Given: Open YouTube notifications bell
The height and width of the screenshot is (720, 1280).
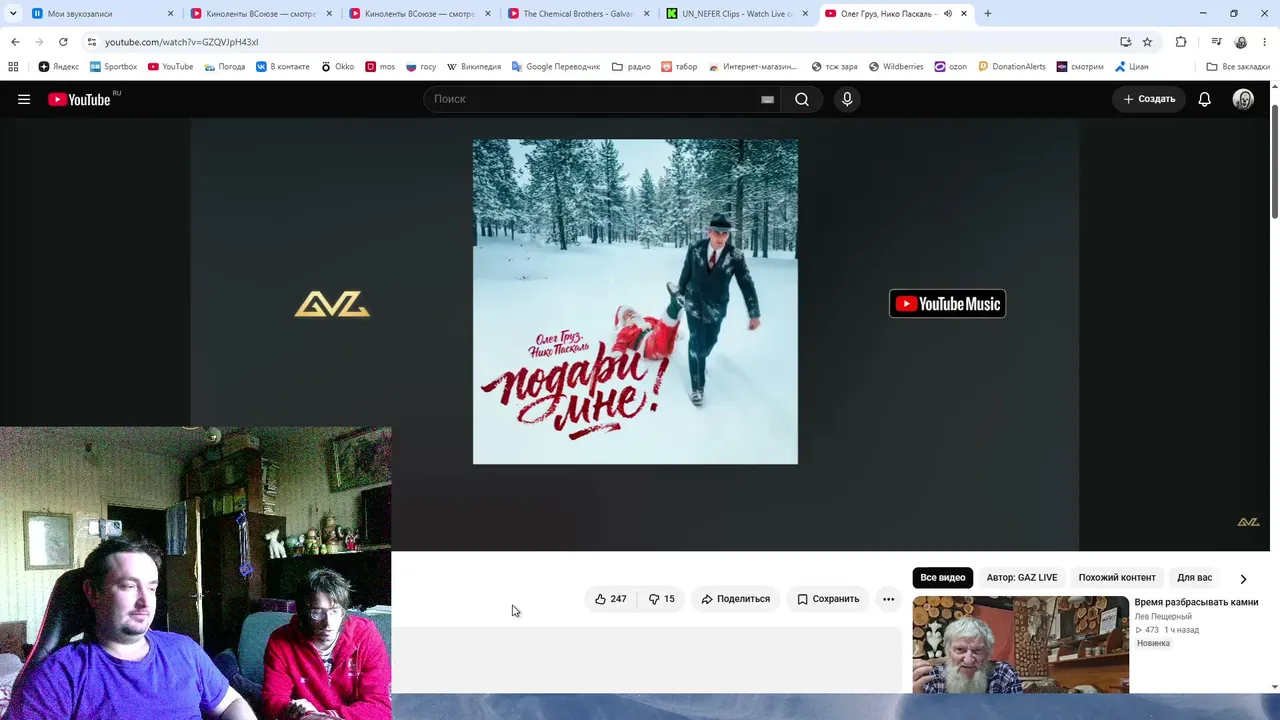Looking at the screenshot, I should (x=1205, y=99).
